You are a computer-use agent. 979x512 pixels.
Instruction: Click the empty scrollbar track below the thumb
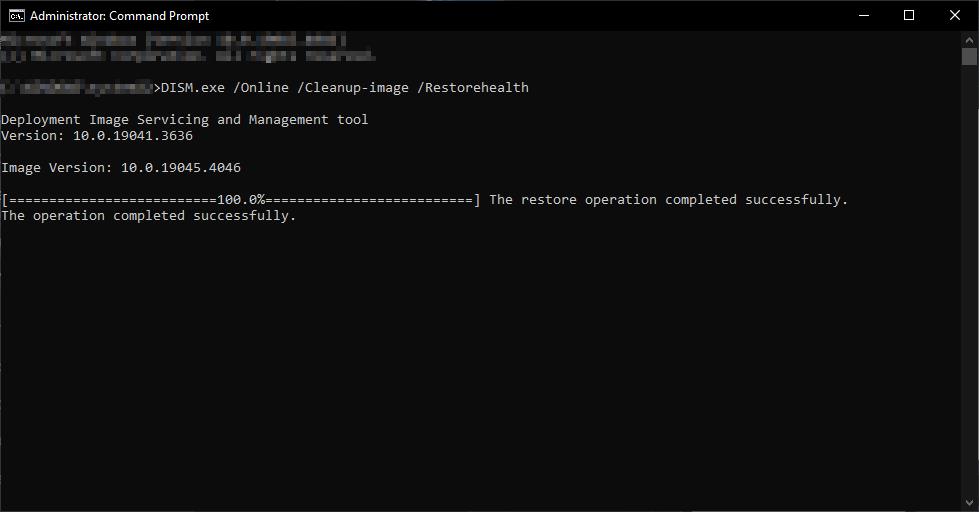[x=969, y=280]
